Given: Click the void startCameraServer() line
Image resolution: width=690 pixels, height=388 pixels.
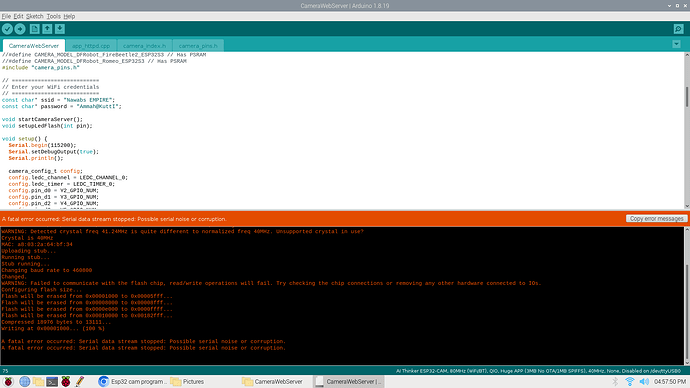Looking at the screenshot, I should pyautogui.click(x=42, y=119).
